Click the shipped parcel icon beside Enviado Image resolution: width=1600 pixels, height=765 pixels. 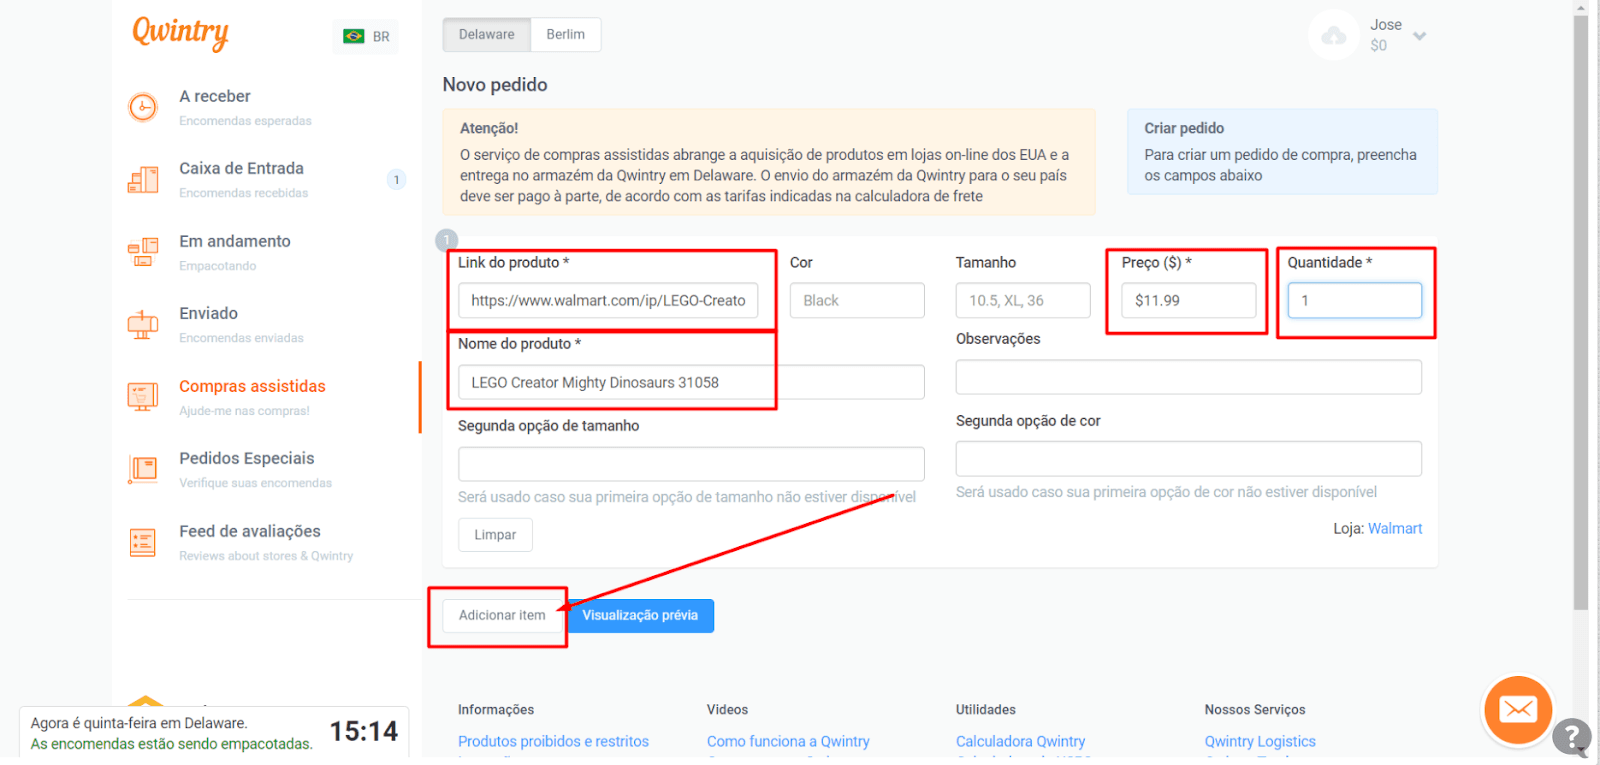point(143,325)
